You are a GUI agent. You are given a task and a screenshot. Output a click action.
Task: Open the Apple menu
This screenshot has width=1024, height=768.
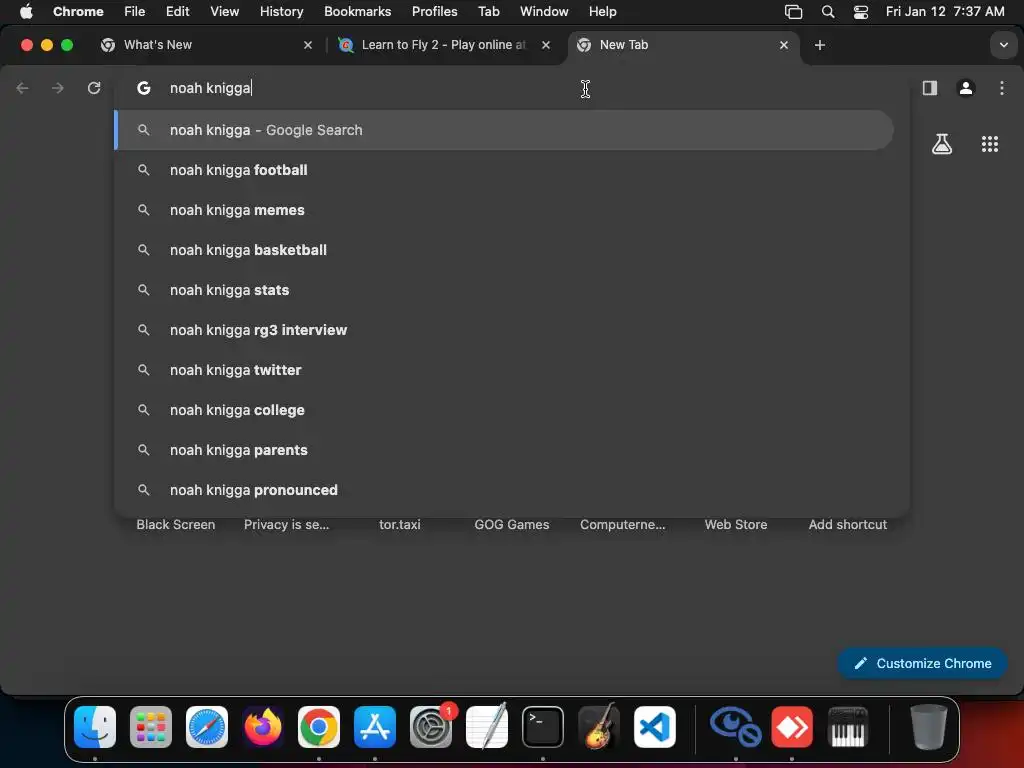coord(26,11)
